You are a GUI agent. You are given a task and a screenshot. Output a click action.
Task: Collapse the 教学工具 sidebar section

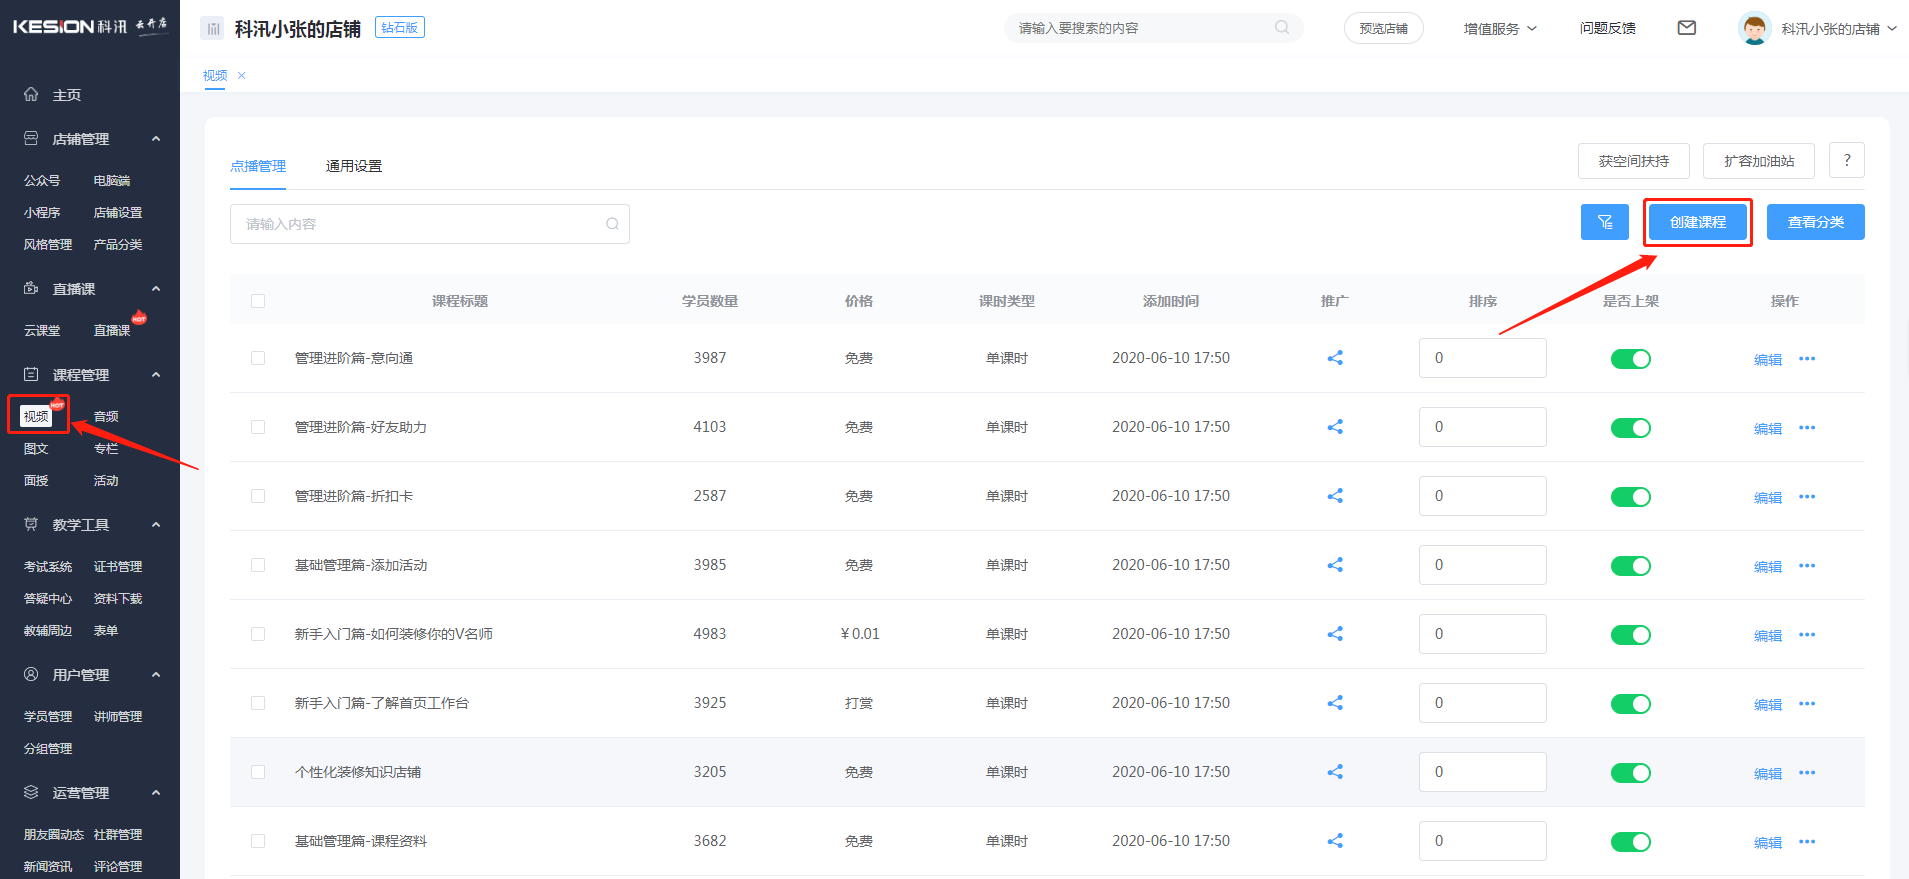(156, 525)
